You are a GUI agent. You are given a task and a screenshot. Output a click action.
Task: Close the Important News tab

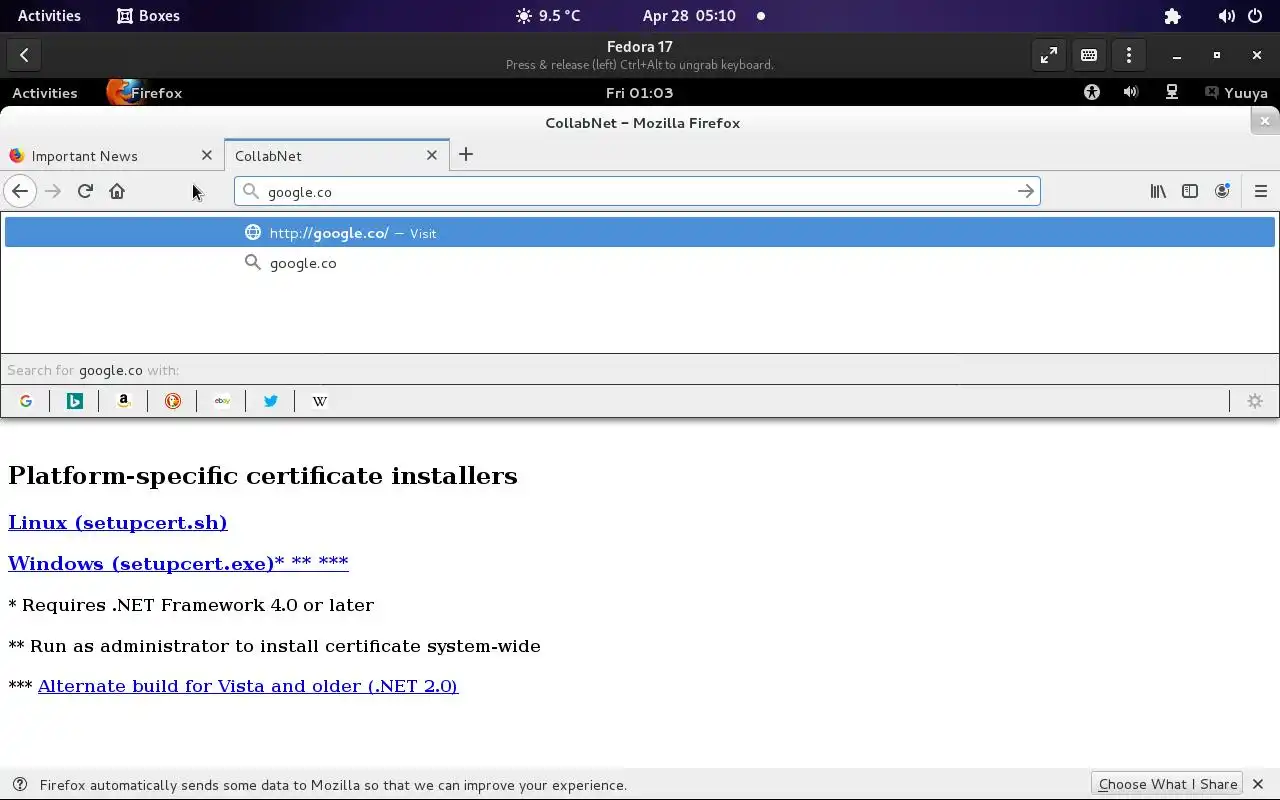(207, 155)
